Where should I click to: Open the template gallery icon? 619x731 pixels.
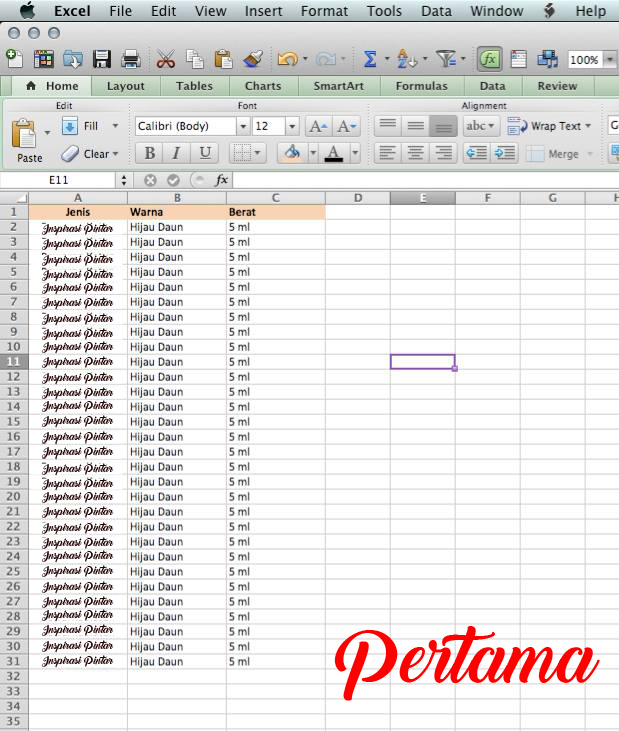point(44,59)
